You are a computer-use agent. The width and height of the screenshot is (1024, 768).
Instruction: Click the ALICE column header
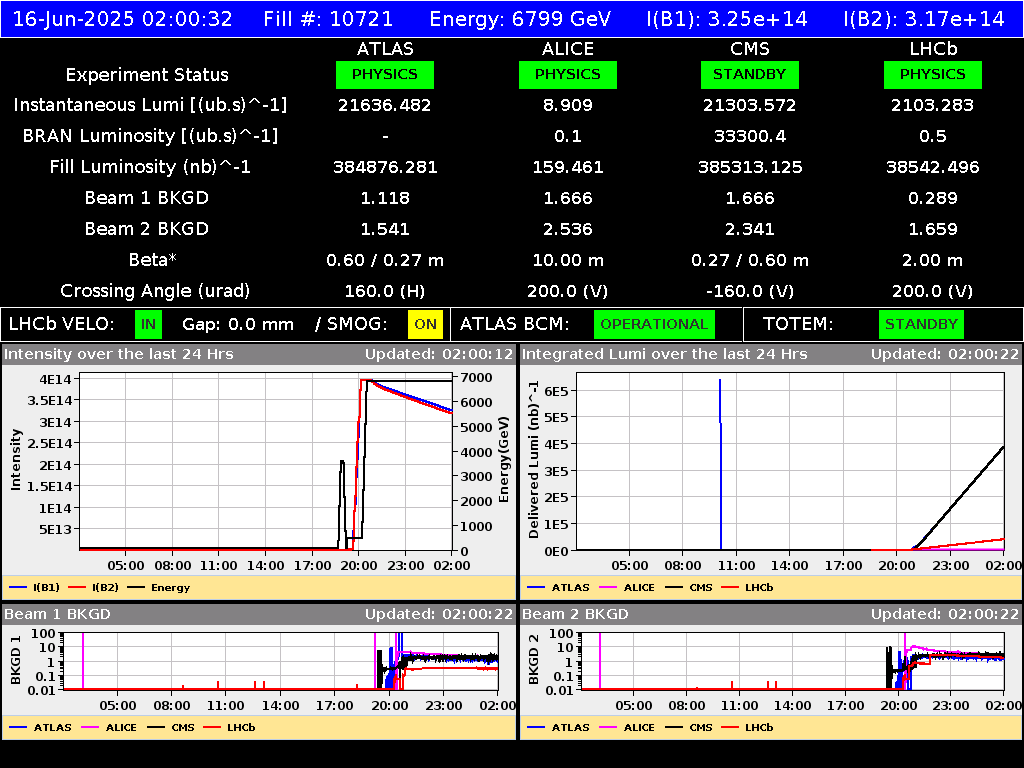click(568, 49)
